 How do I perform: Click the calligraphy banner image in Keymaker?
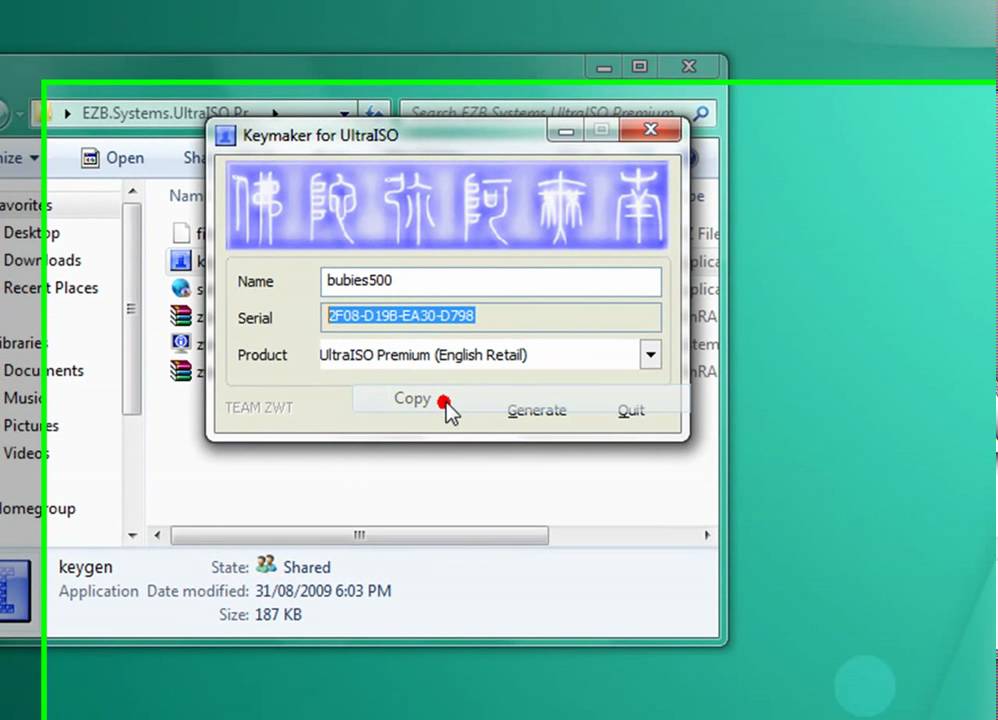pos(447,205)
